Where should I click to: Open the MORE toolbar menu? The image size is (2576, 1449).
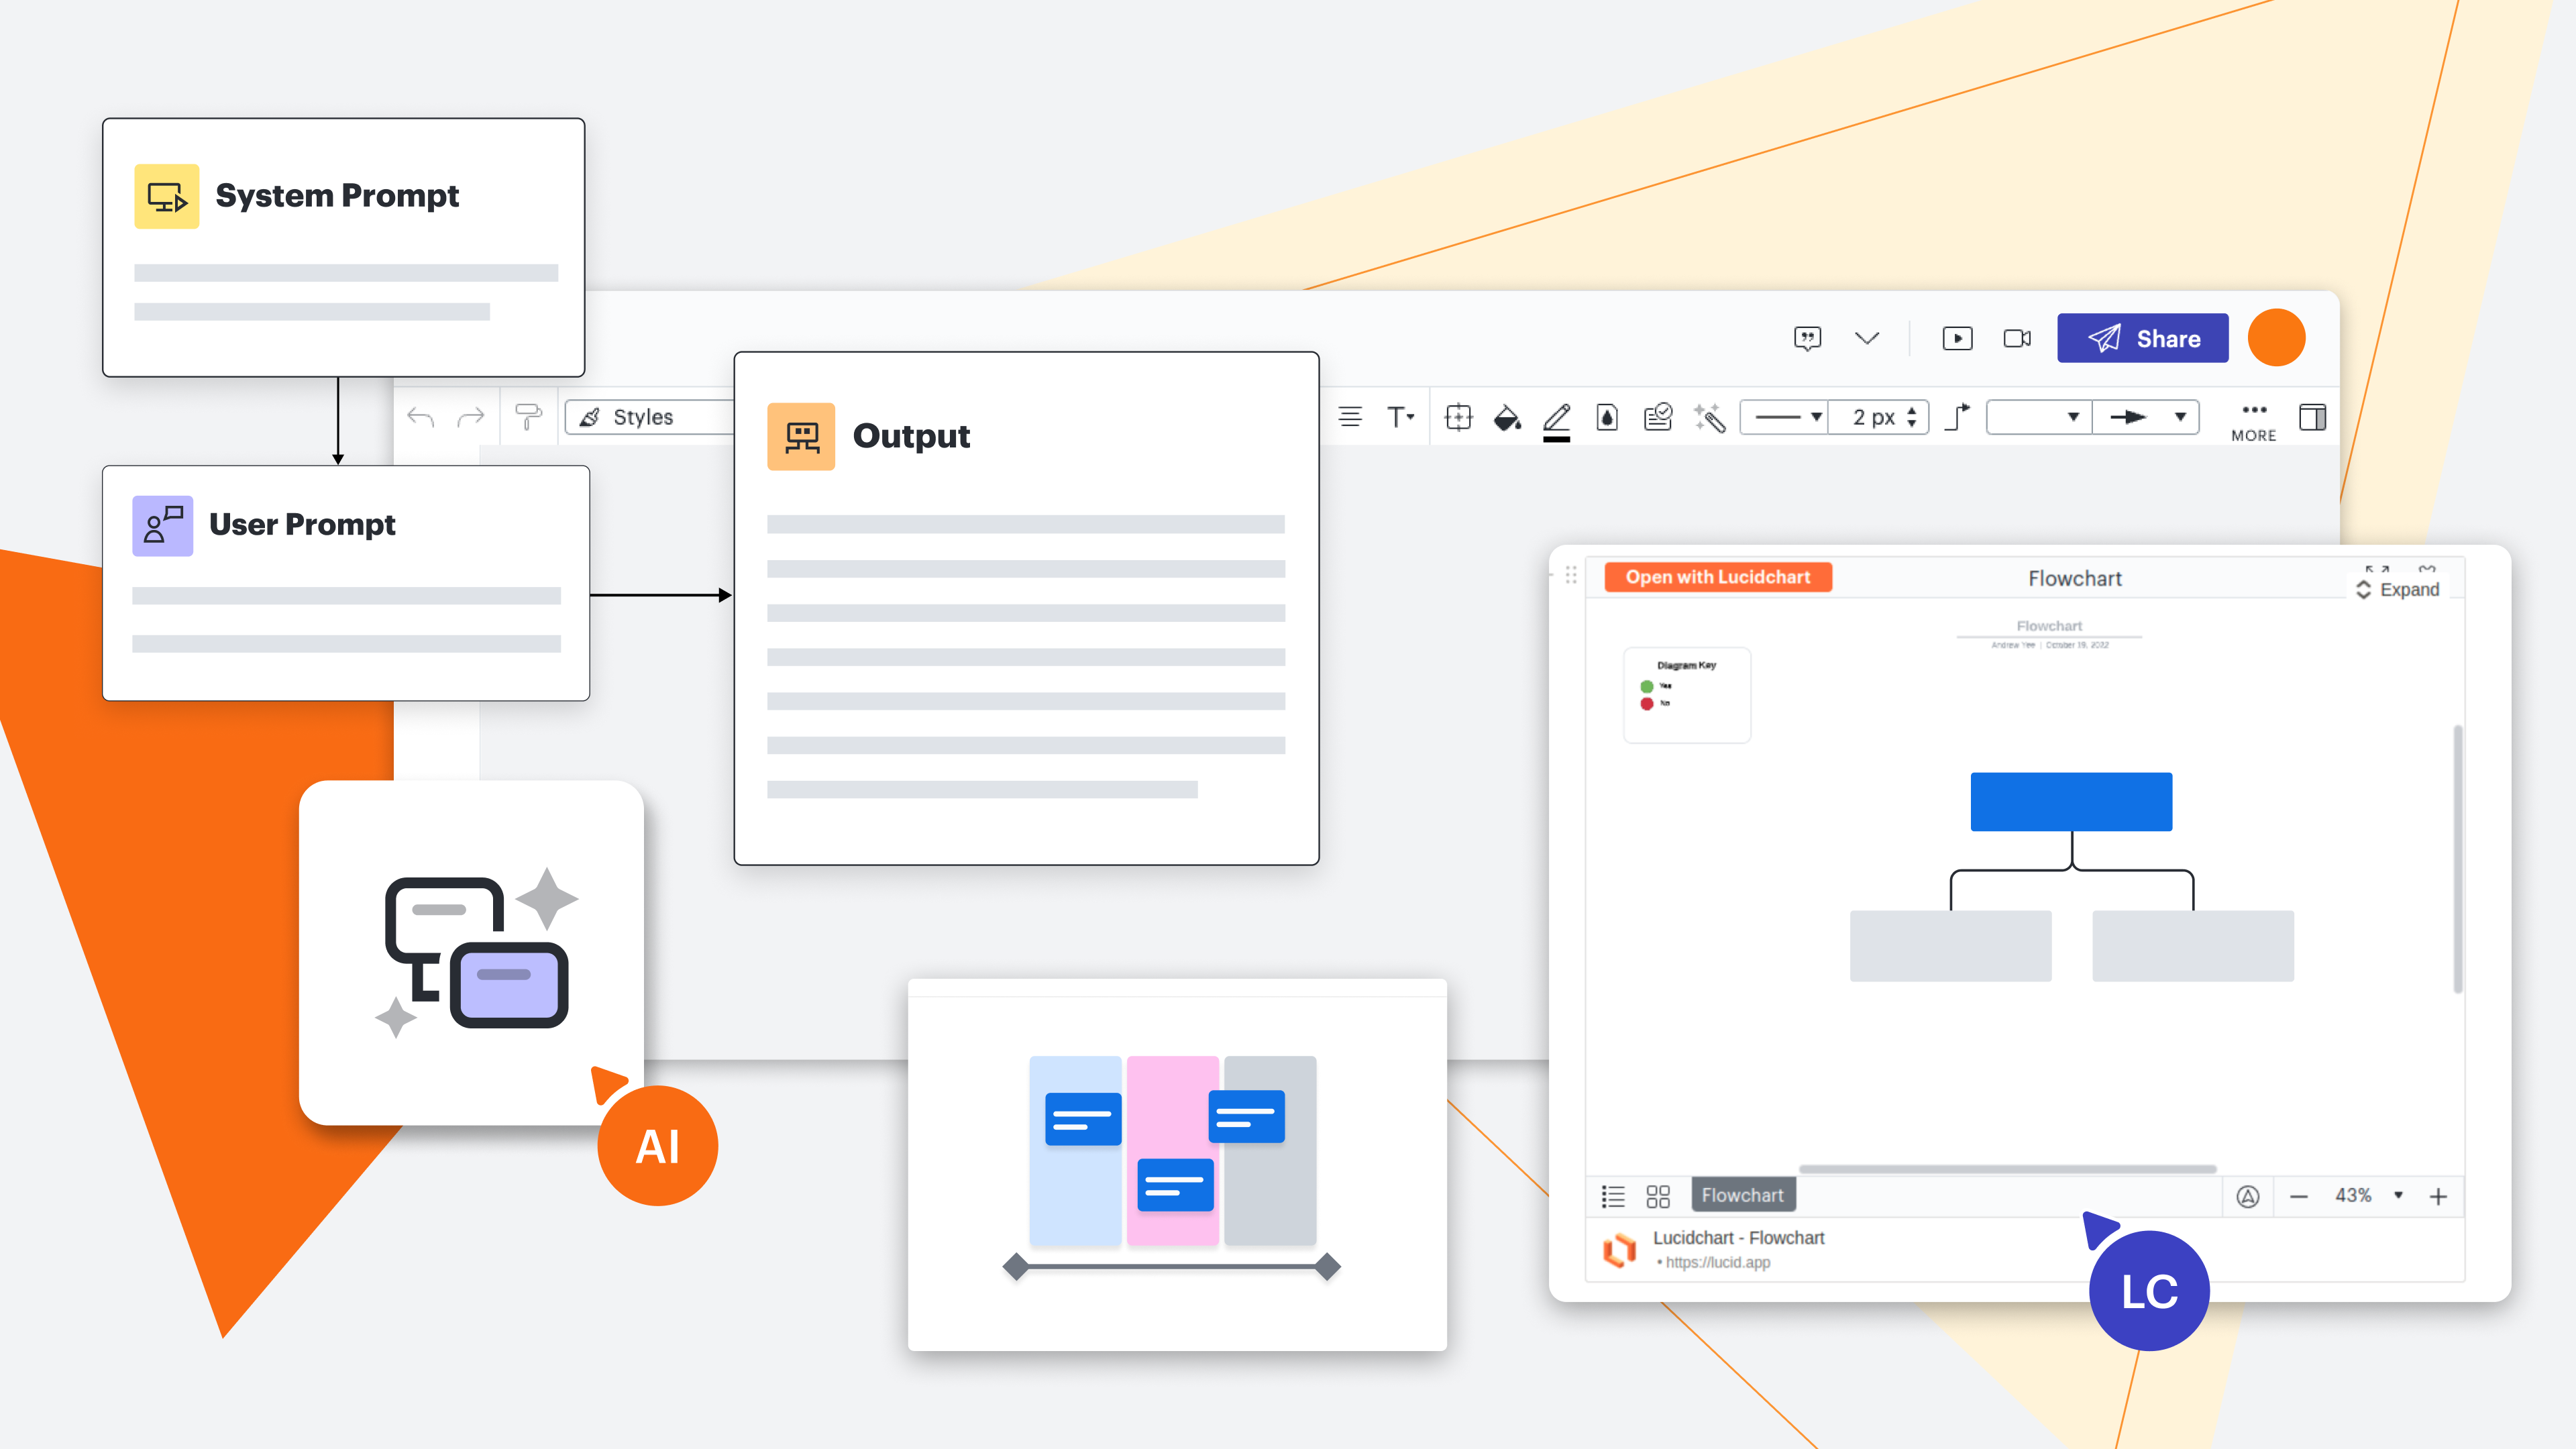click(2253, 420)
